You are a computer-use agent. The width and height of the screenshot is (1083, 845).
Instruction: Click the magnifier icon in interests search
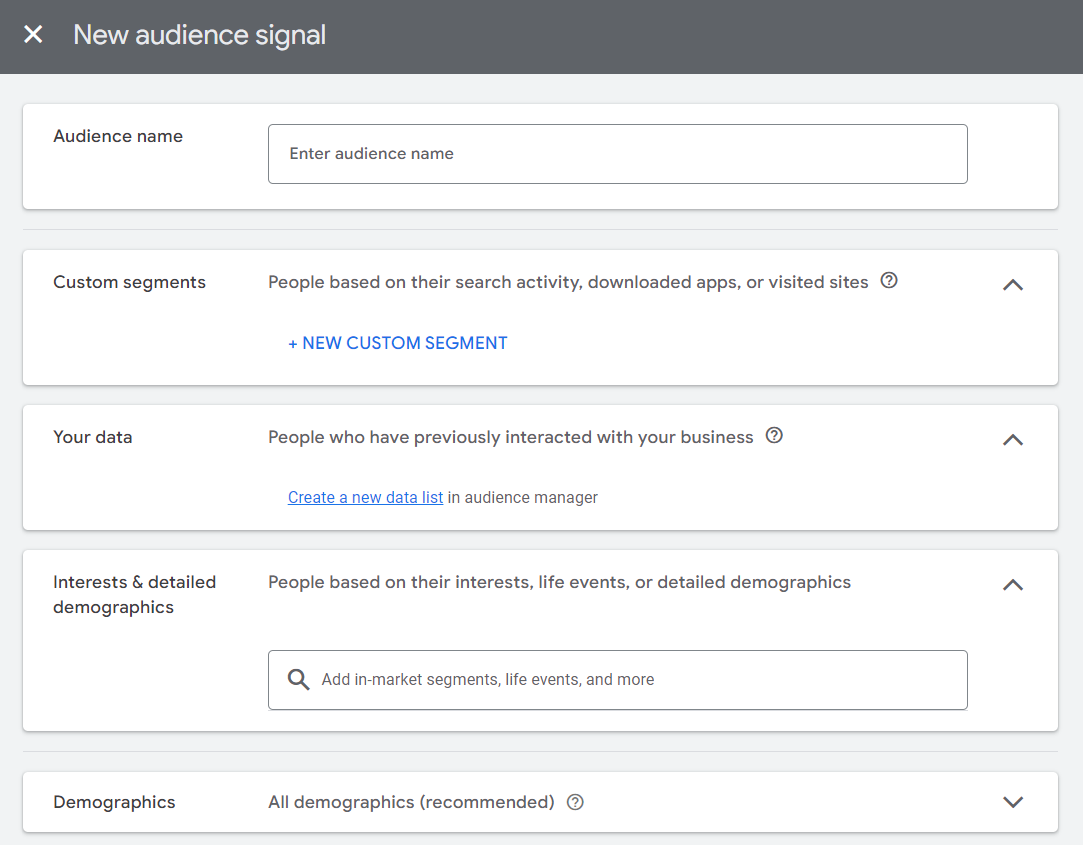coord(298,680)
